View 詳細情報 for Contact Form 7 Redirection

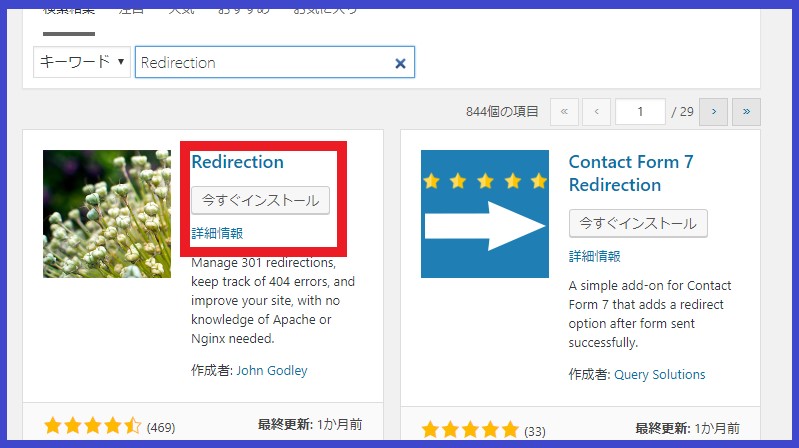[x=595, y=256]
